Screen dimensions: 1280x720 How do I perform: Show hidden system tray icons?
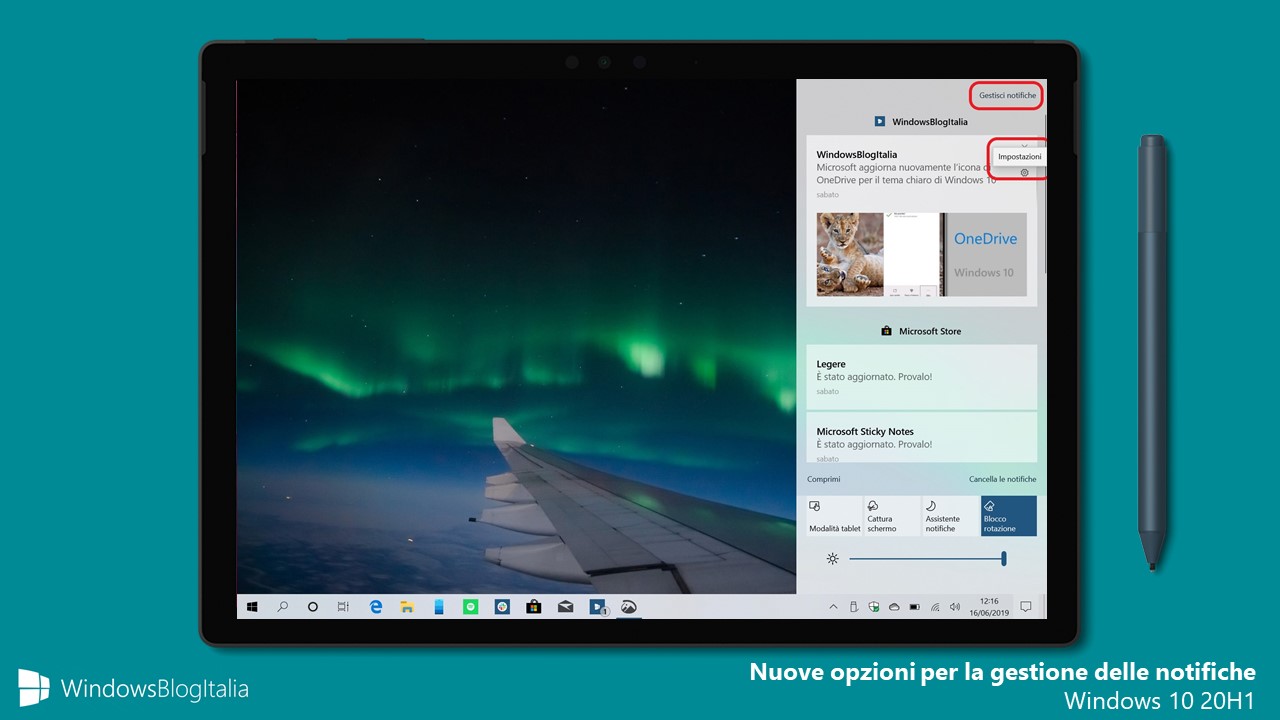point(832,606)
